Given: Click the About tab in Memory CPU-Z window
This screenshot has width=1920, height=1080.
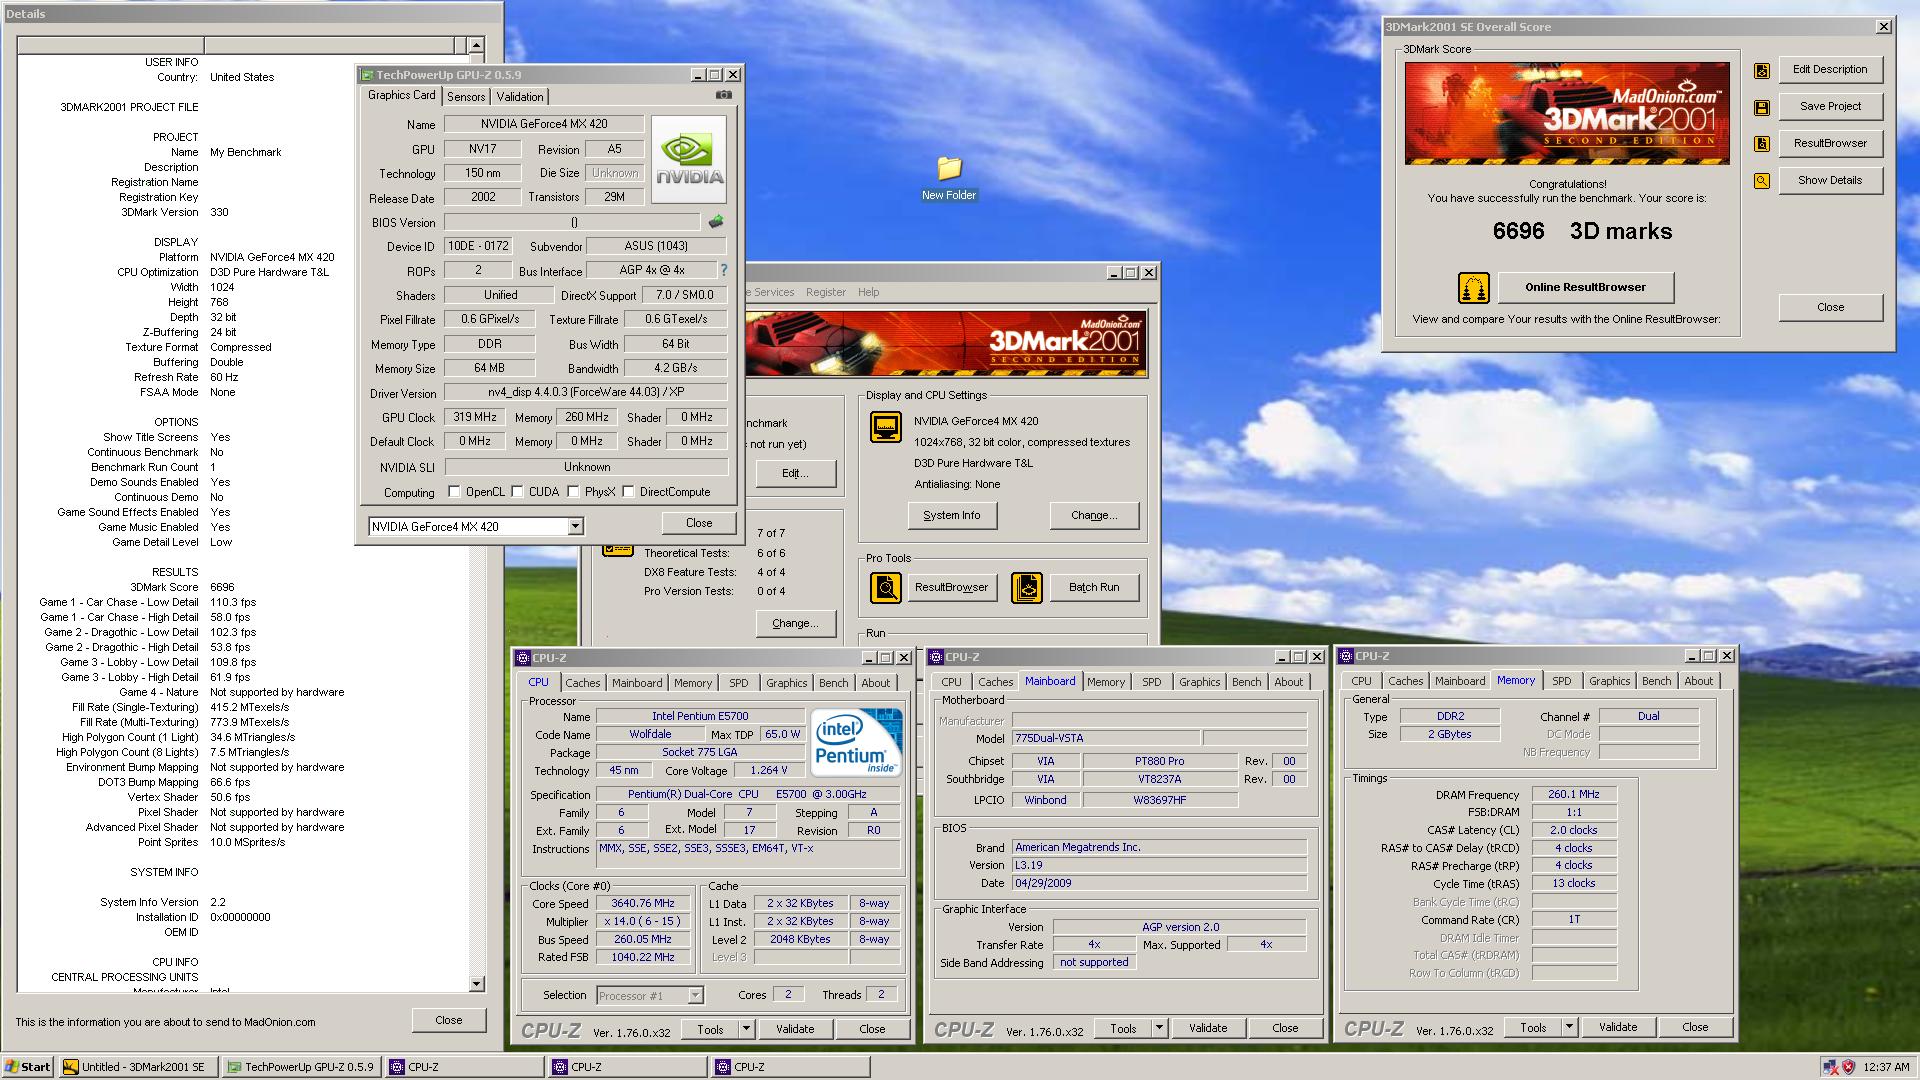Looking at the screenshot, I should click(x=1698, y=681).
